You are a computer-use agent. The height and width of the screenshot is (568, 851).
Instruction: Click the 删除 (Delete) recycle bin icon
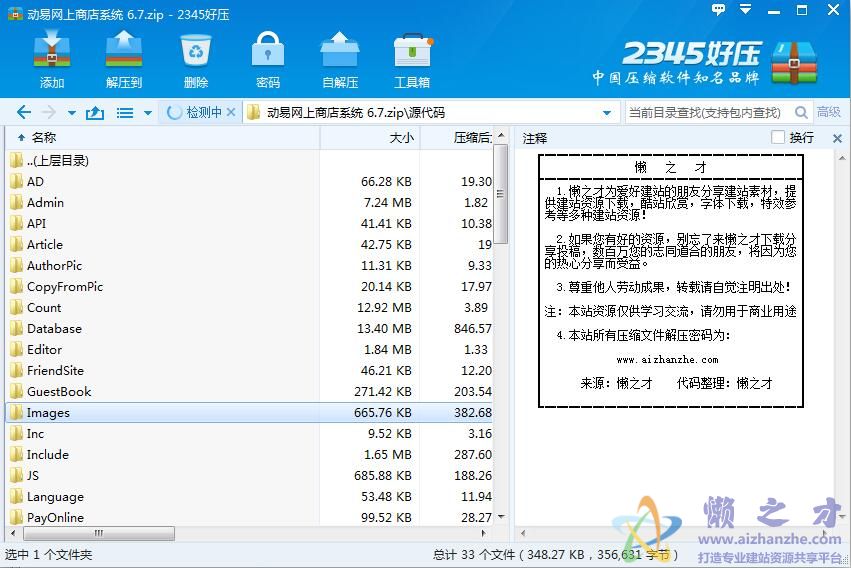(195, 59)
